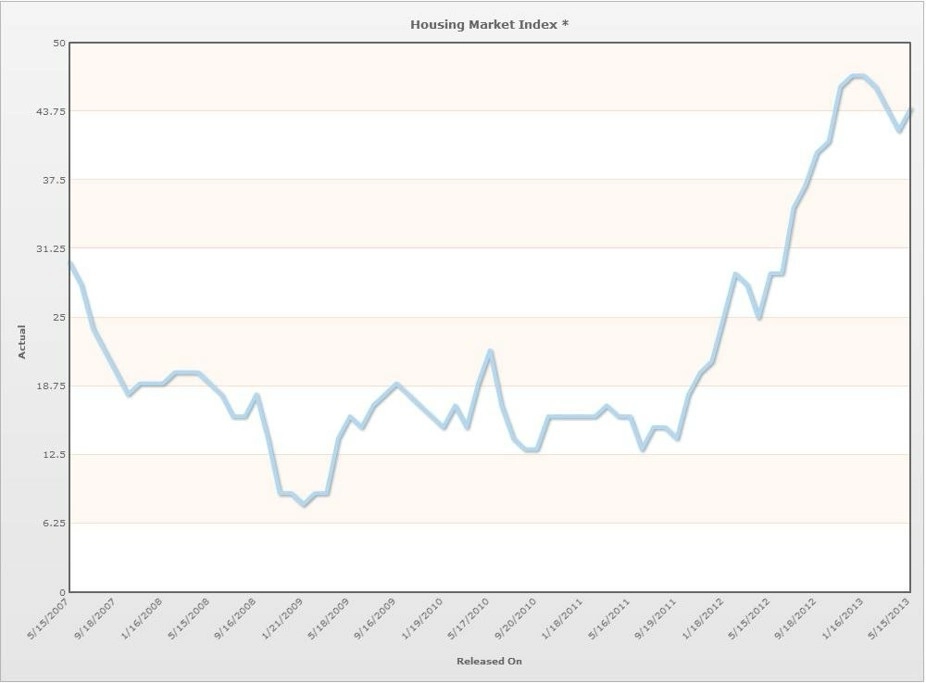926x683 pixels.
Task: Click the 9/19/2011 date tick label
Action: (656, 618)
